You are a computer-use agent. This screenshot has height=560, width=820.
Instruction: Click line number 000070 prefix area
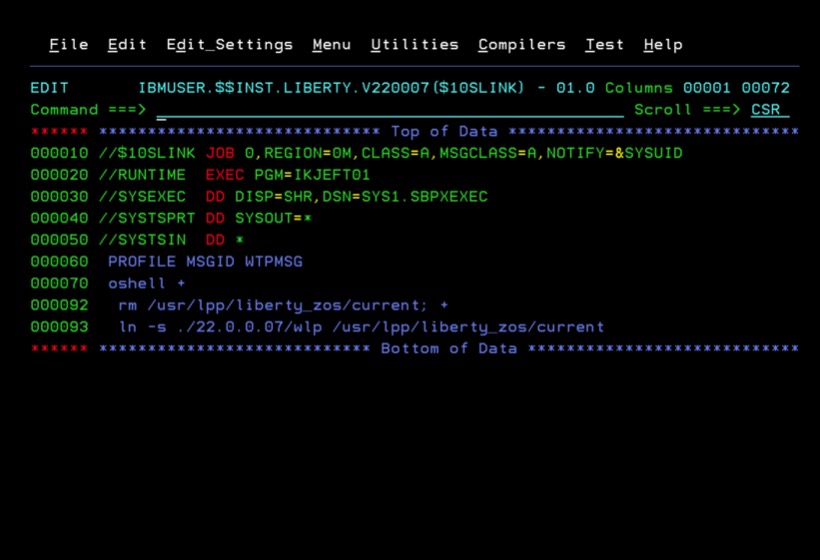click(59, 283)
